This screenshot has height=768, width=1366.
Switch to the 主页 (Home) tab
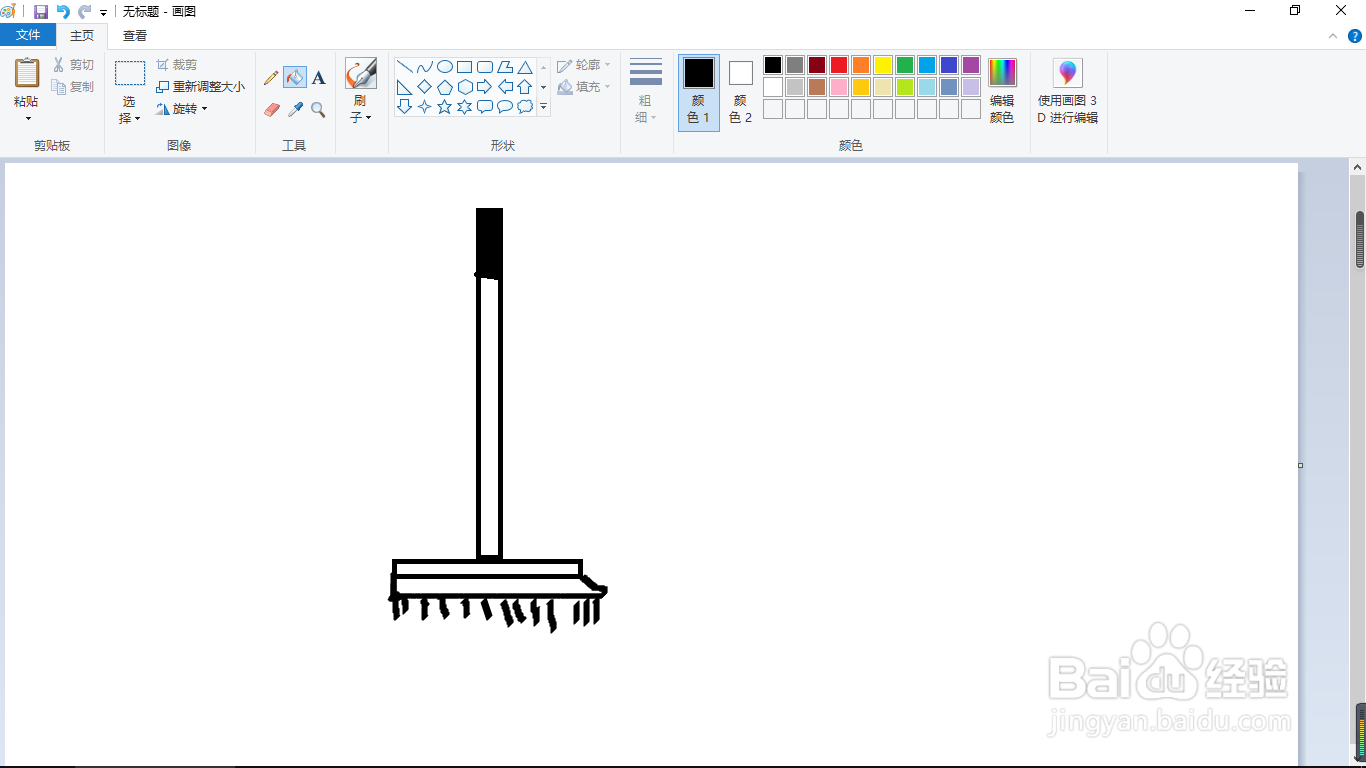click(82, 35)
